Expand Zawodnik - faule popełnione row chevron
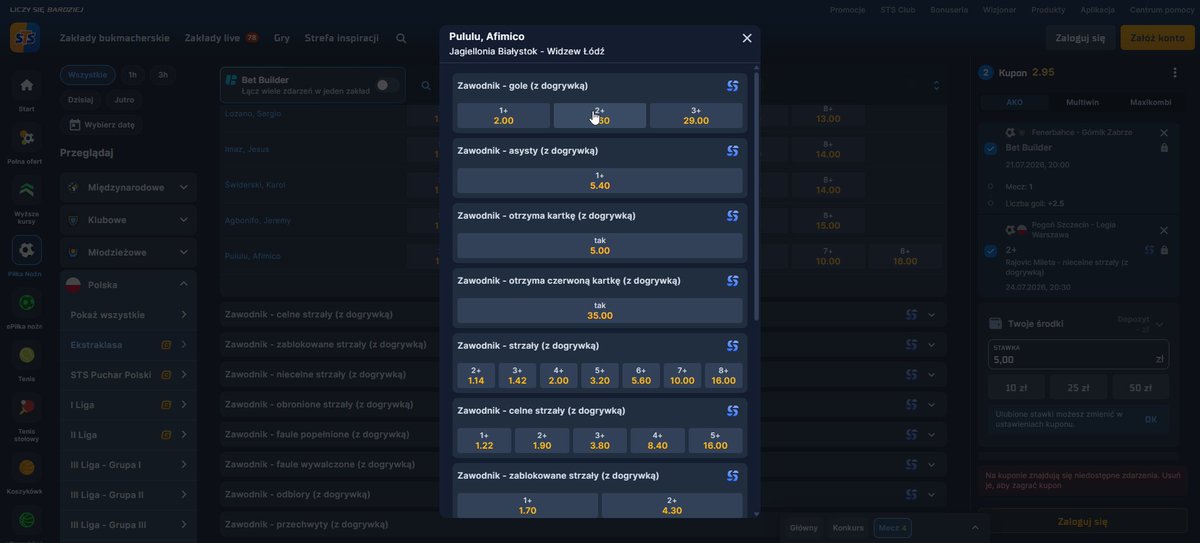Screen dimensions: 1200x543 point(932,435)
